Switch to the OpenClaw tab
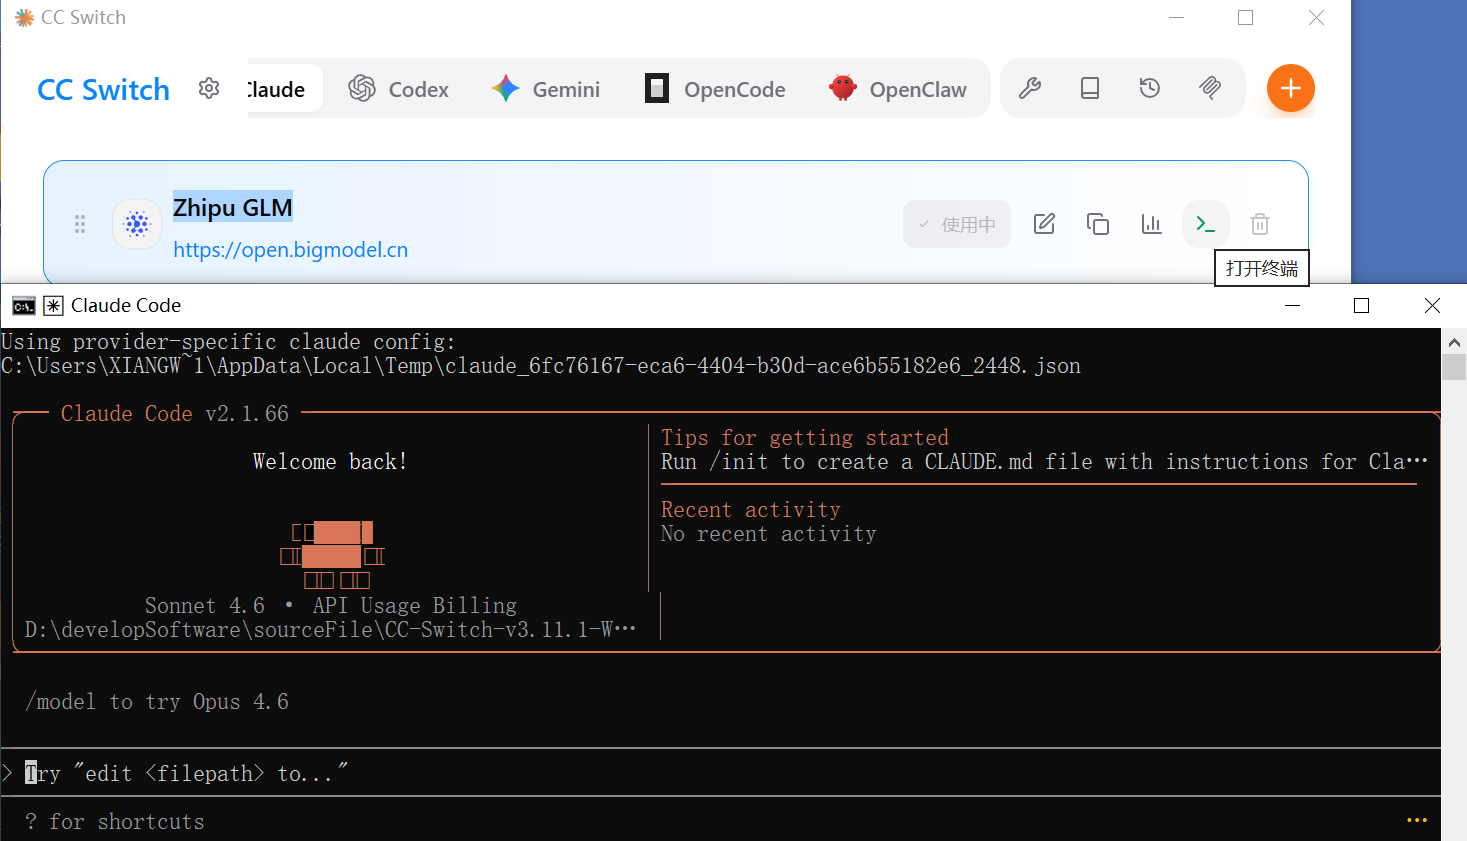This screenshot has width=1467, height=841. [898, 89]
